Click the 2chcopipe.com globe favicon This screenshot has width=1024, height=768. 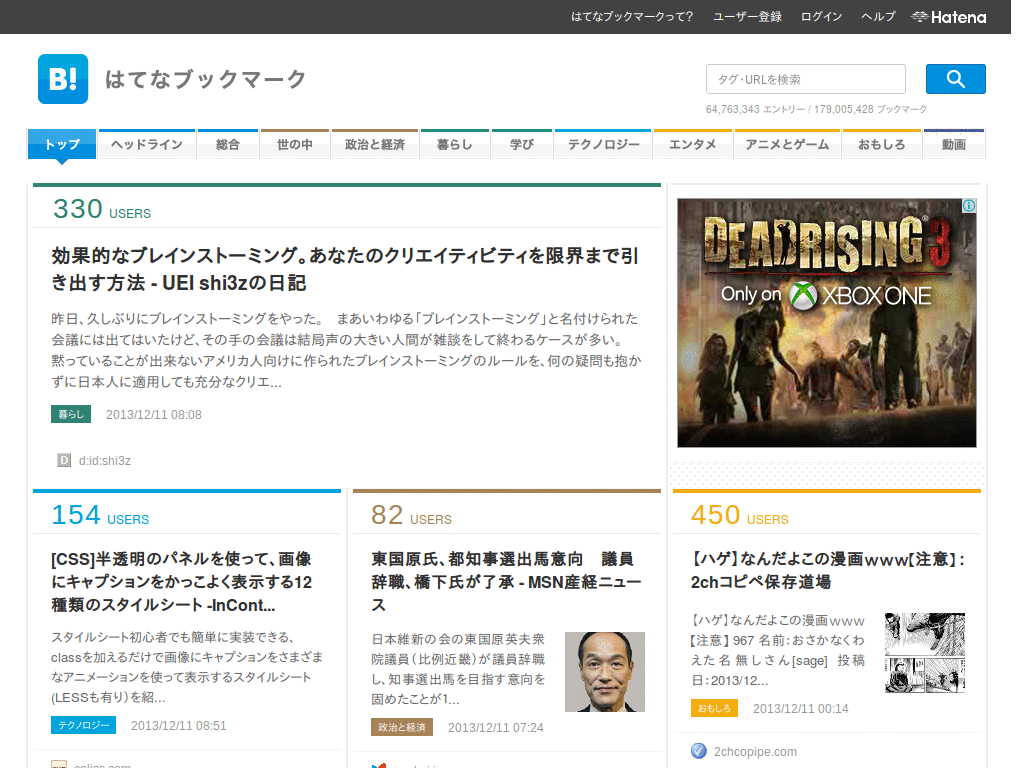699,751
